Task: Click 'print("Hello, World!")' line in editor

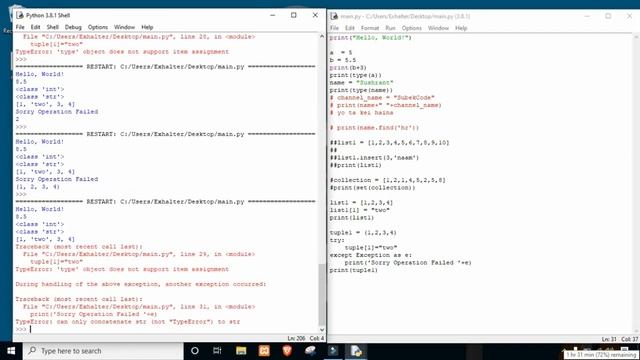Action: tap(371, 38)
